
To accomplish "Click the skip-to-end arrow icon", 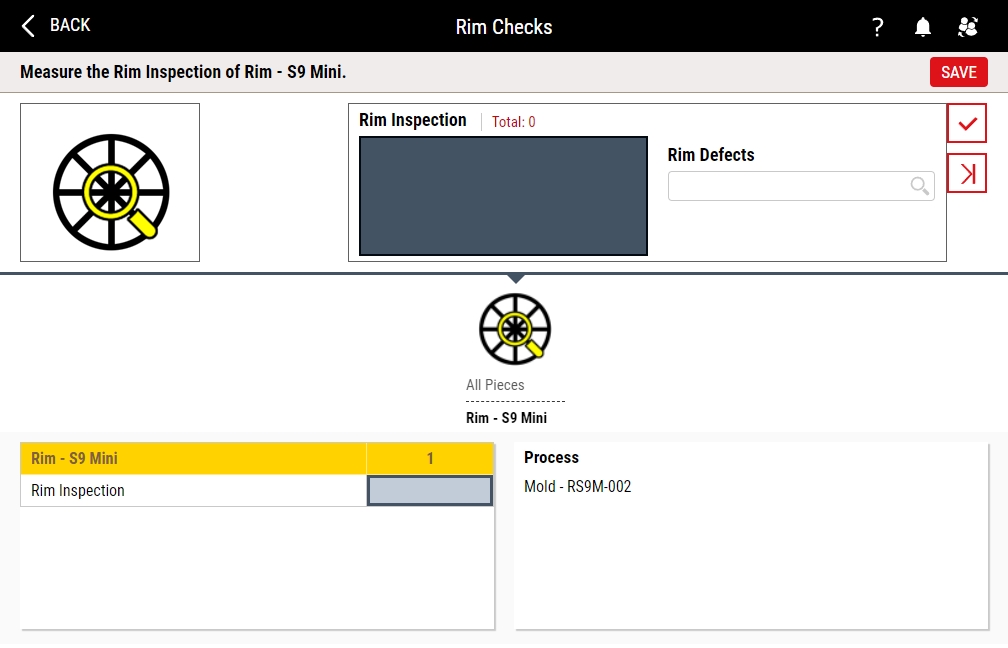I will [x=966, y=173].
